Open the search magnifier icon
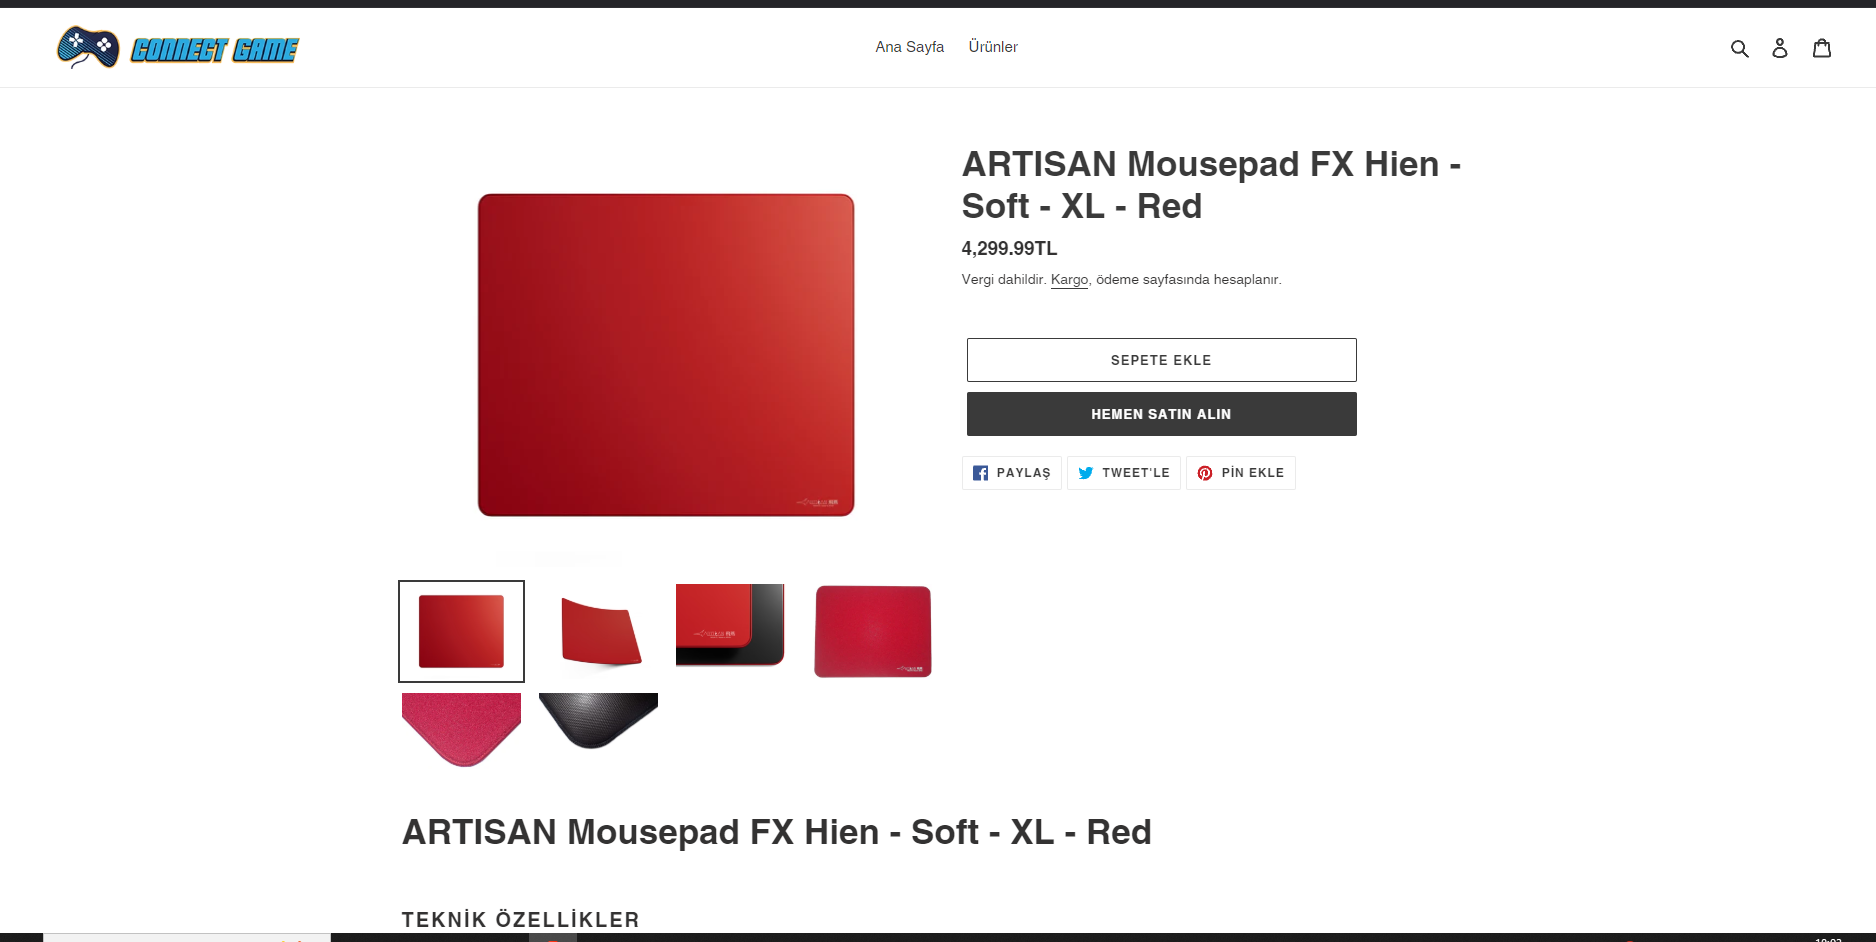1876x942 pixels. tap(1739, 48)
